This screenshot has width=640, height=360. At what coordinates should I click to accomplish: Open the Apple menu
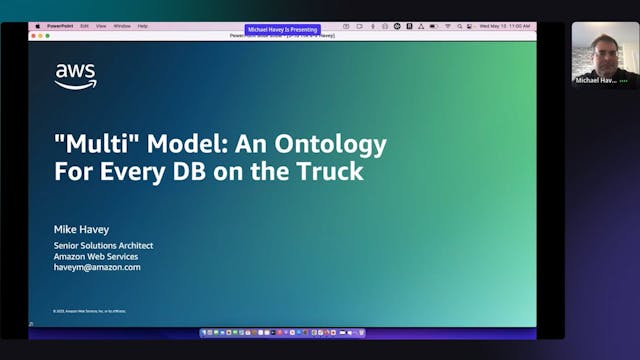point(38,26)
